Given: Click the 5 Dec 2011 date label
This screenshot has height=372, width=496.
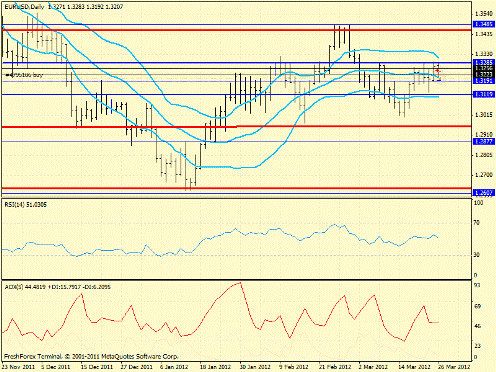Looking at the screenshot, I should (x=56, y=367).
